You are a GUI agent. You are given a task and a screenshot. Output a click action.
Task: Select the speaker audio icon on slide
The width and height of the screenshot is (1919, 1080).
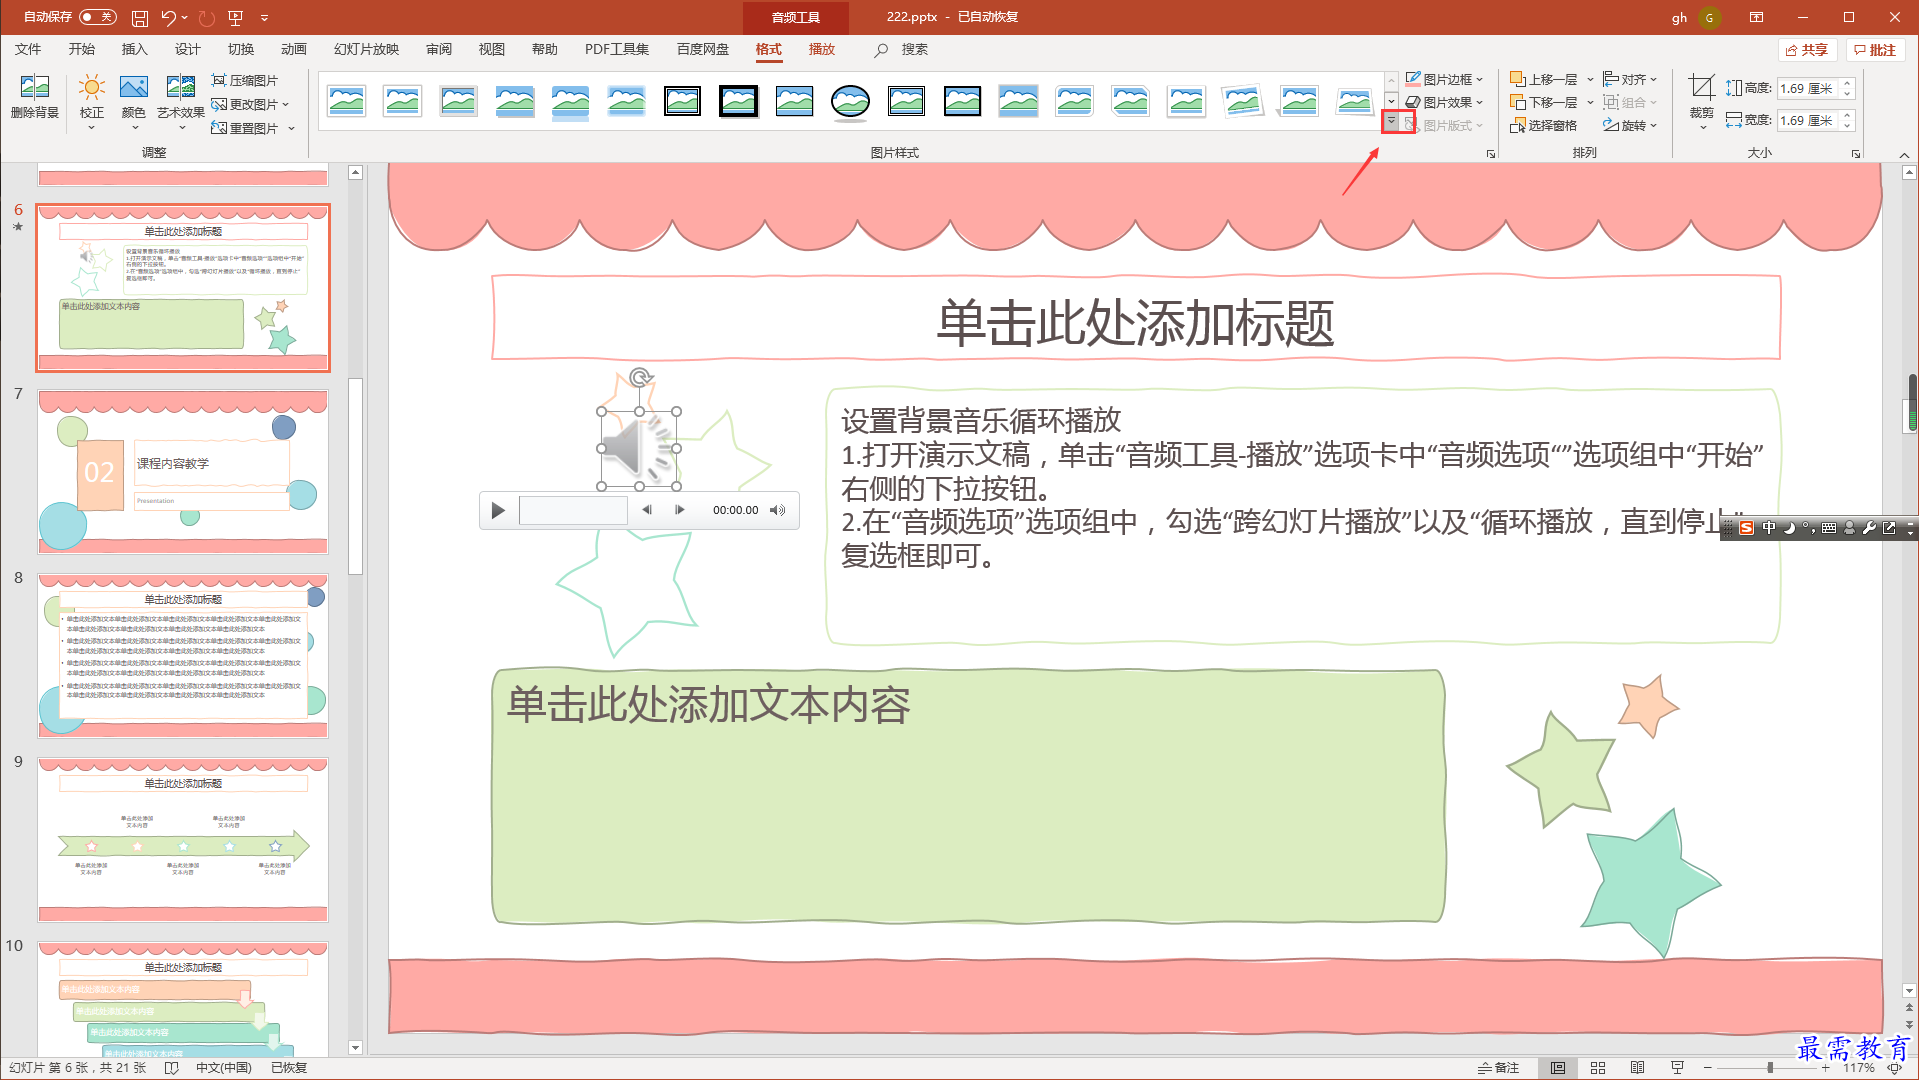point(639,449)
